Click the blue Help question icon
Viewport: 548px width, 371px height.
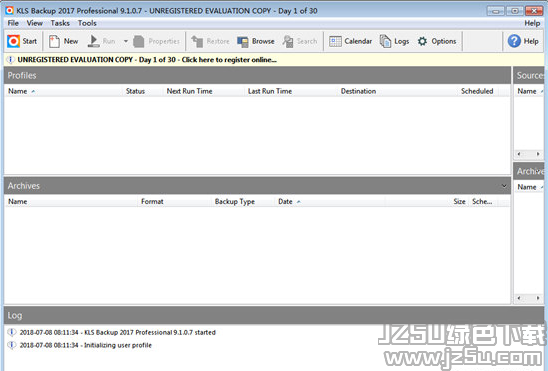pyautogui.click(x=514, y=41)
